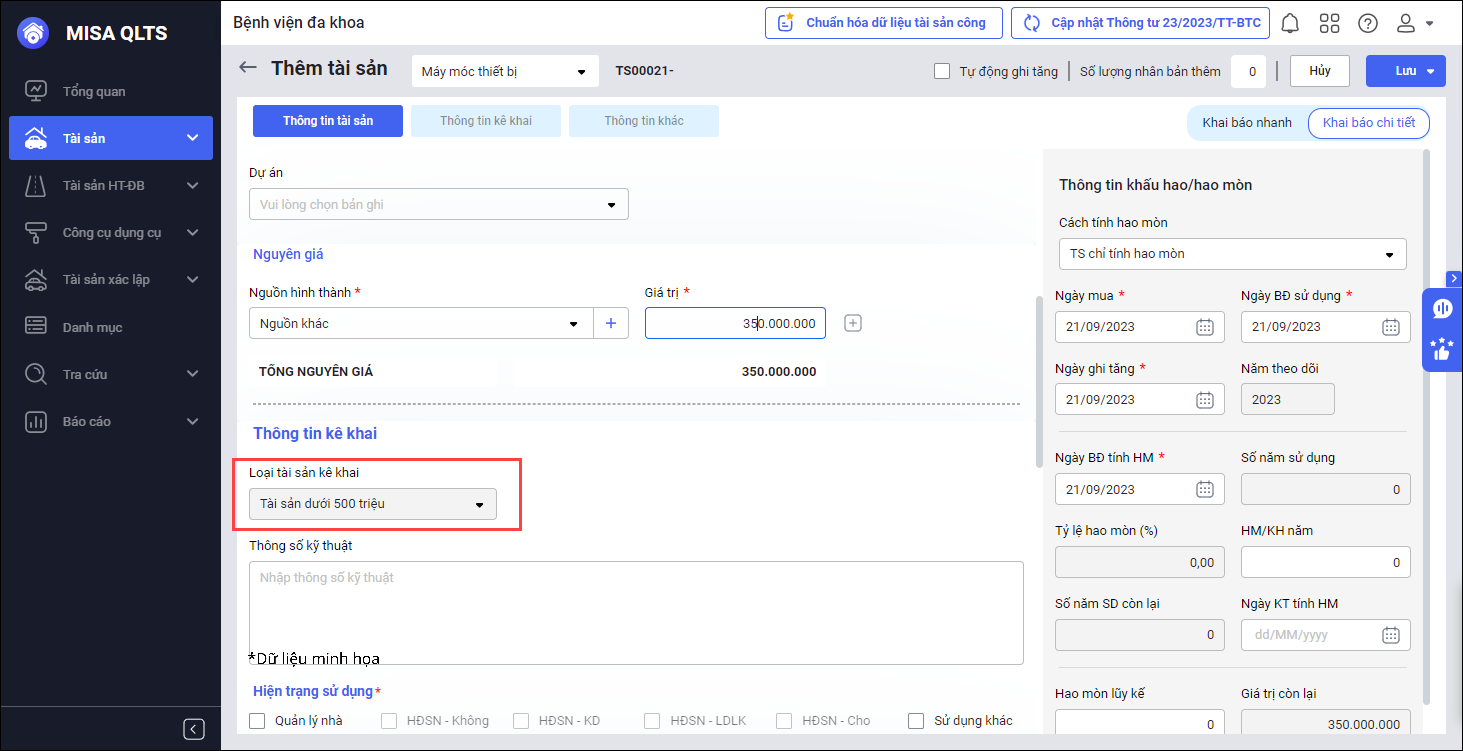Open the notifications bell
This screenshot has width=1463, height=751.
point(1290,23)
